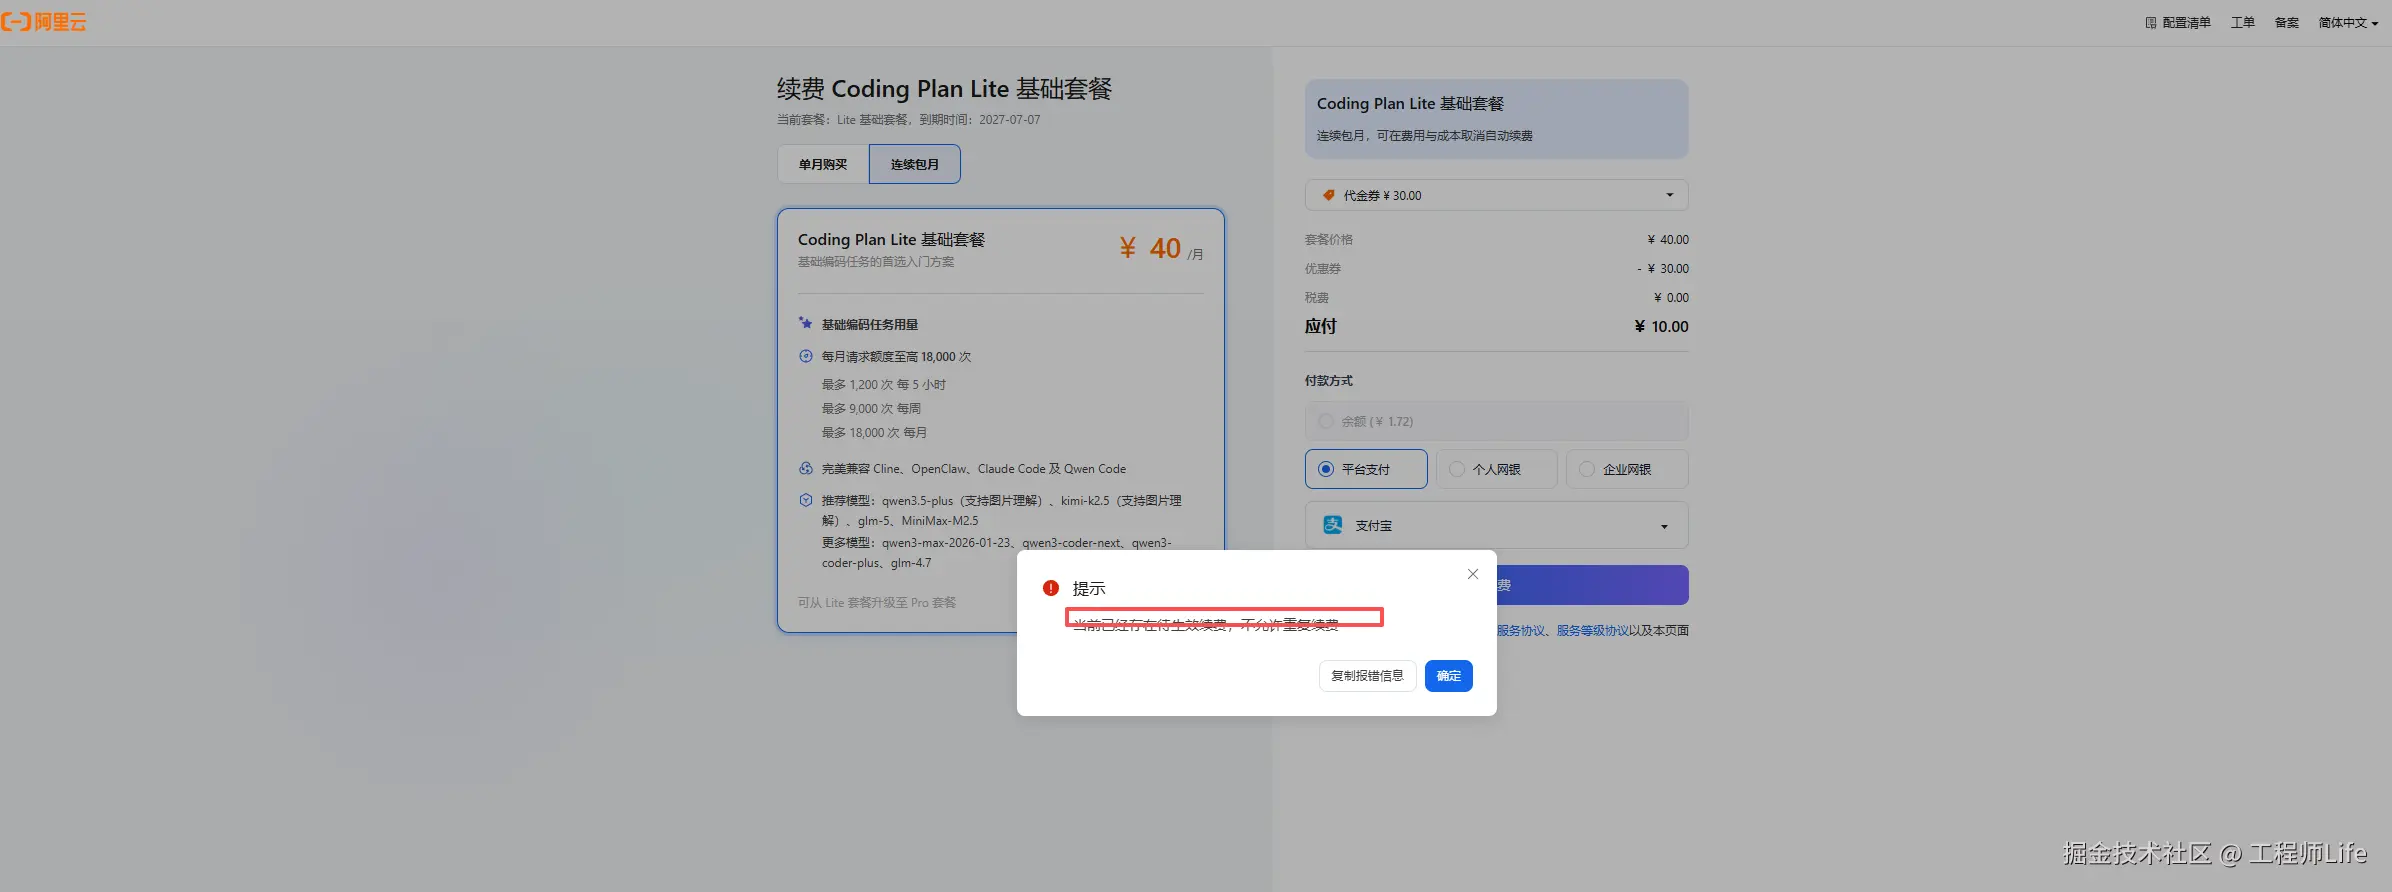The image size is (2392, 892).
Task: Switch to the 连续包月 tab
Action: coord(914,164)
